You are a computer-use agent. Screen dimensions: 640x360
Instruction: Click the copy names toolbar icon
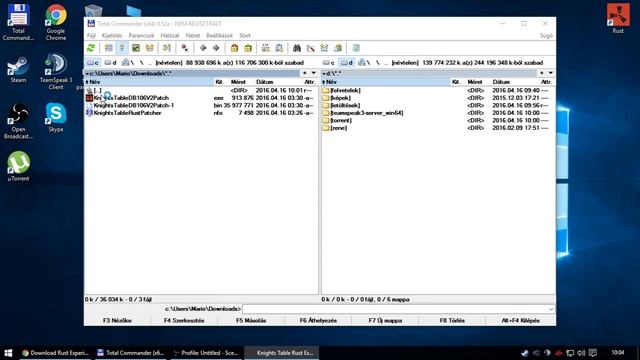tap(338, 48)
